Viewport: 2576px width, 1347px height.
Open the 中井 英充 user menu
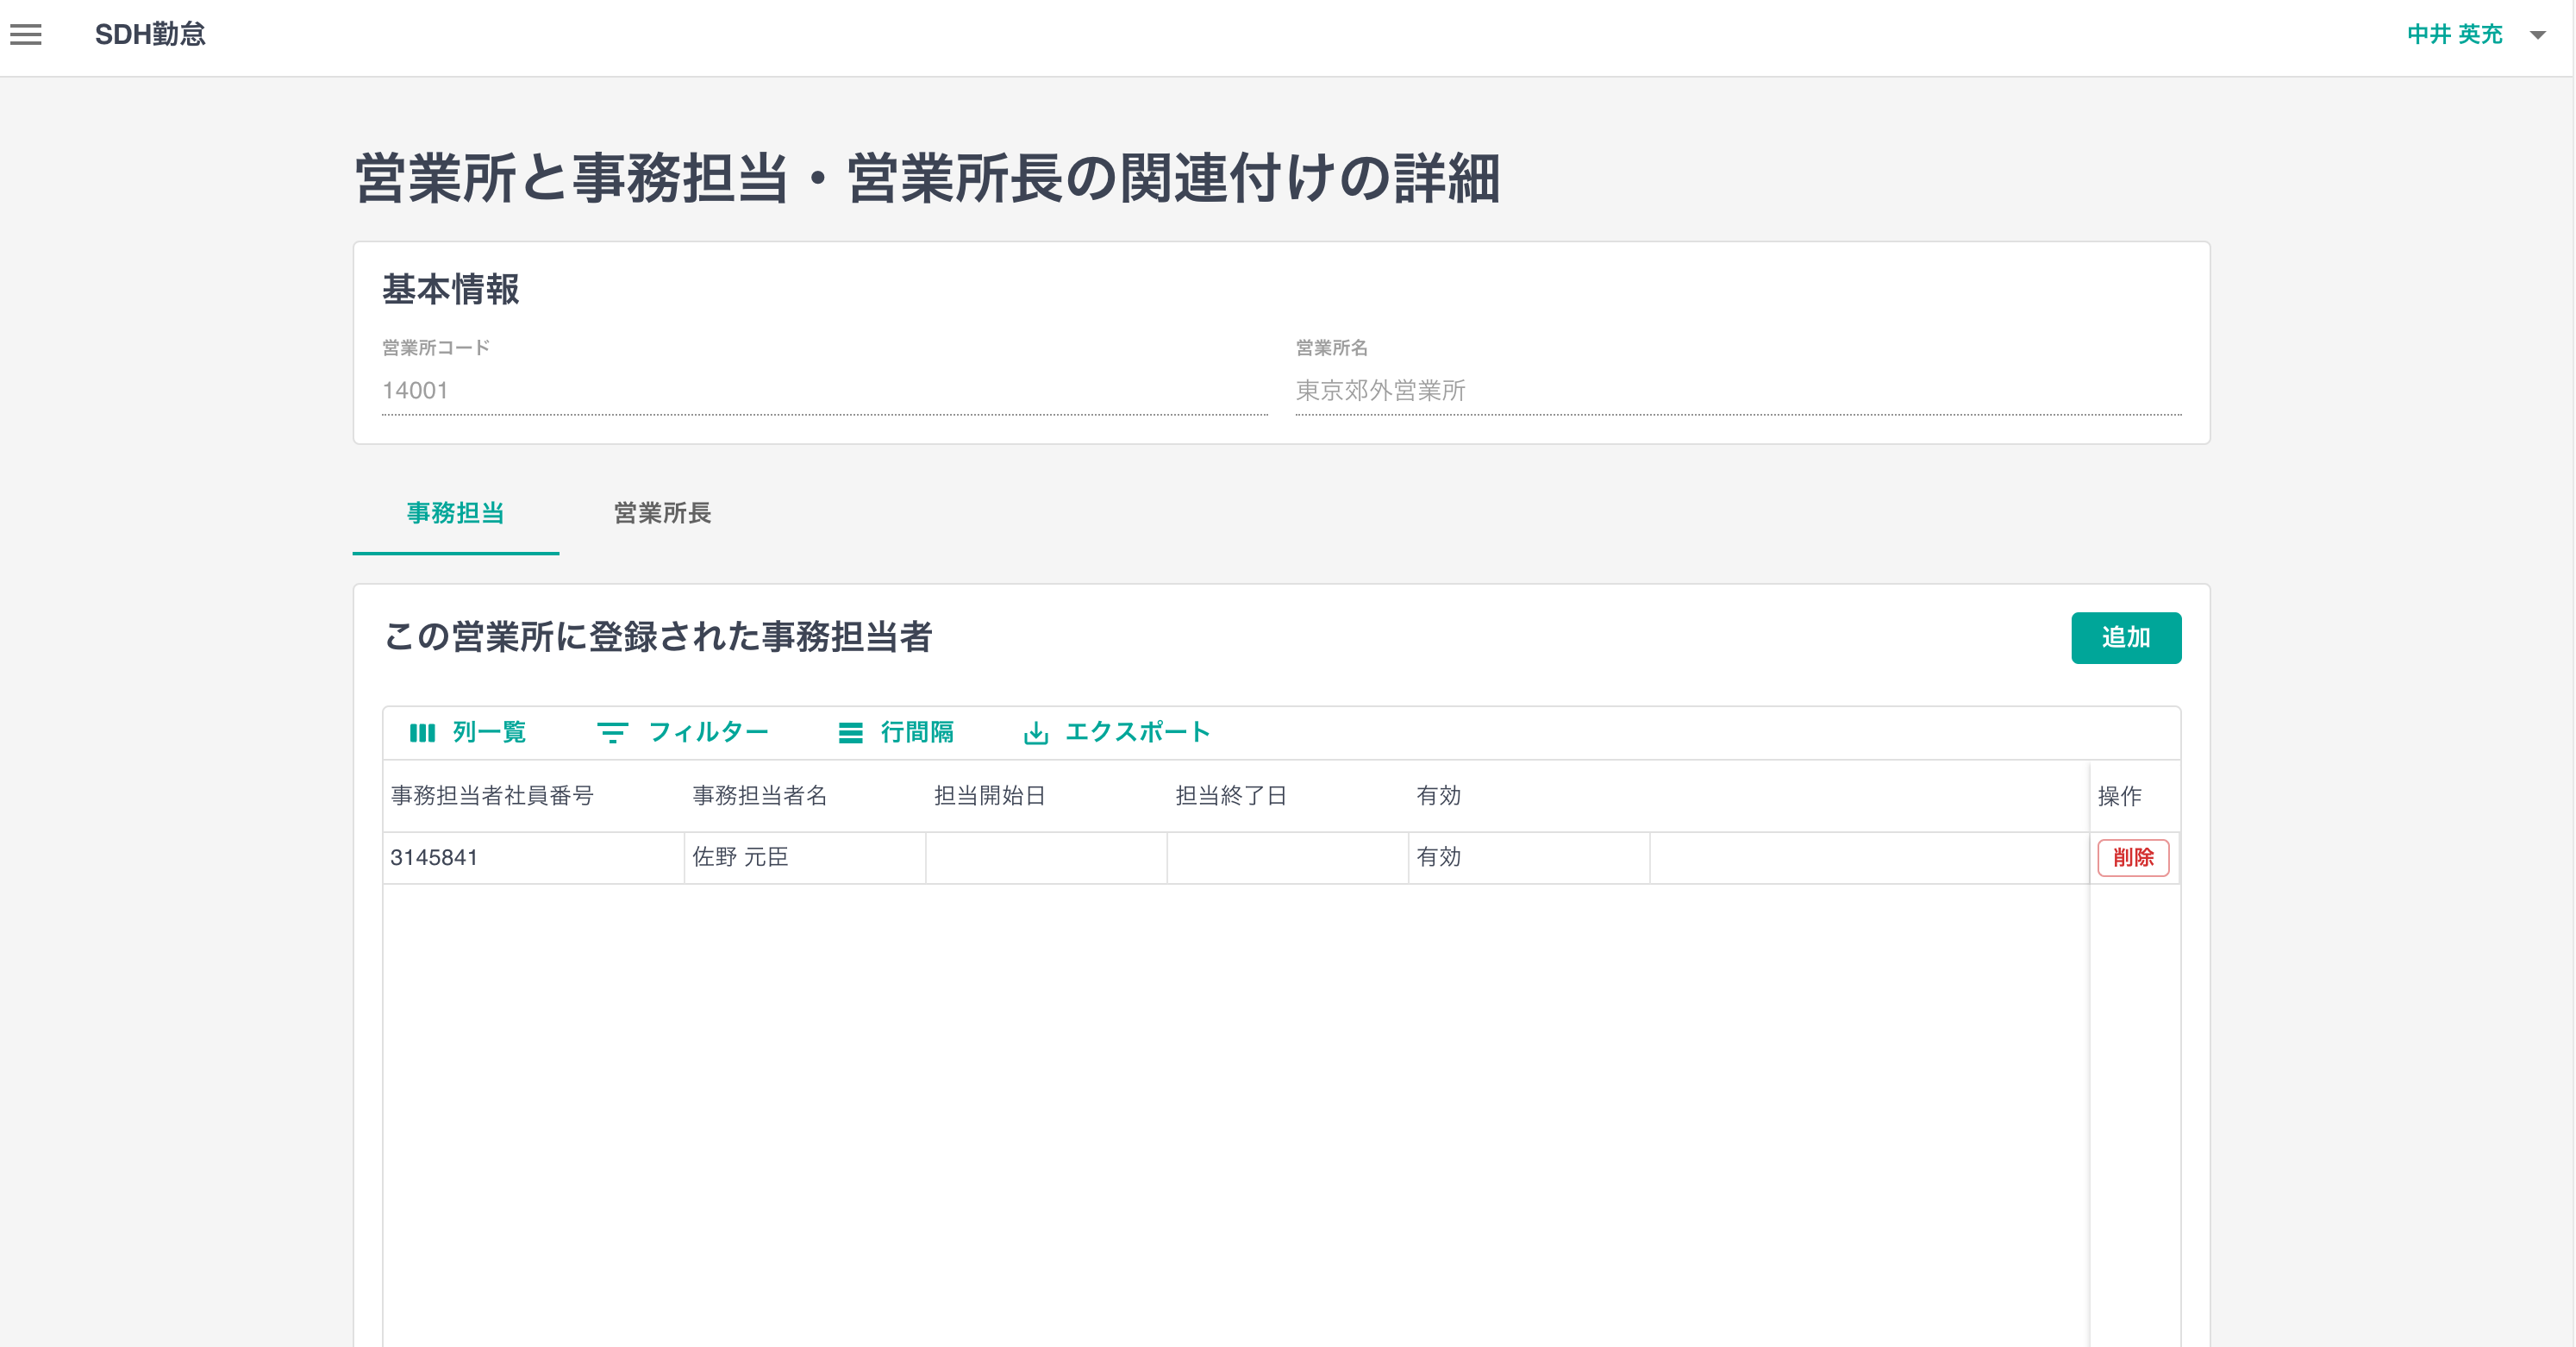2454,35
